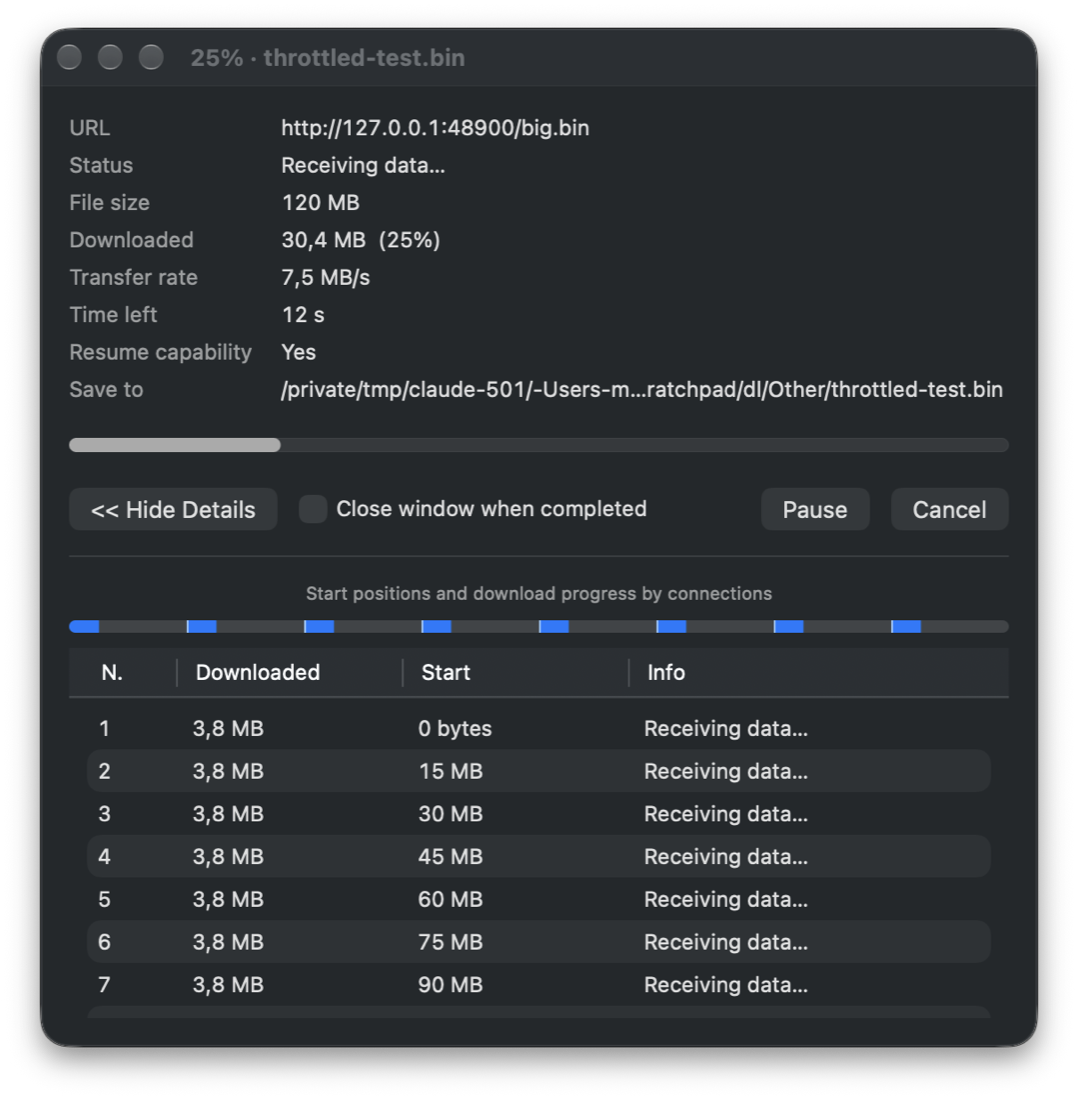Click connection number 4 cell
The height and width of the screenshot is (1100, 1078).
tap(105, 857)
